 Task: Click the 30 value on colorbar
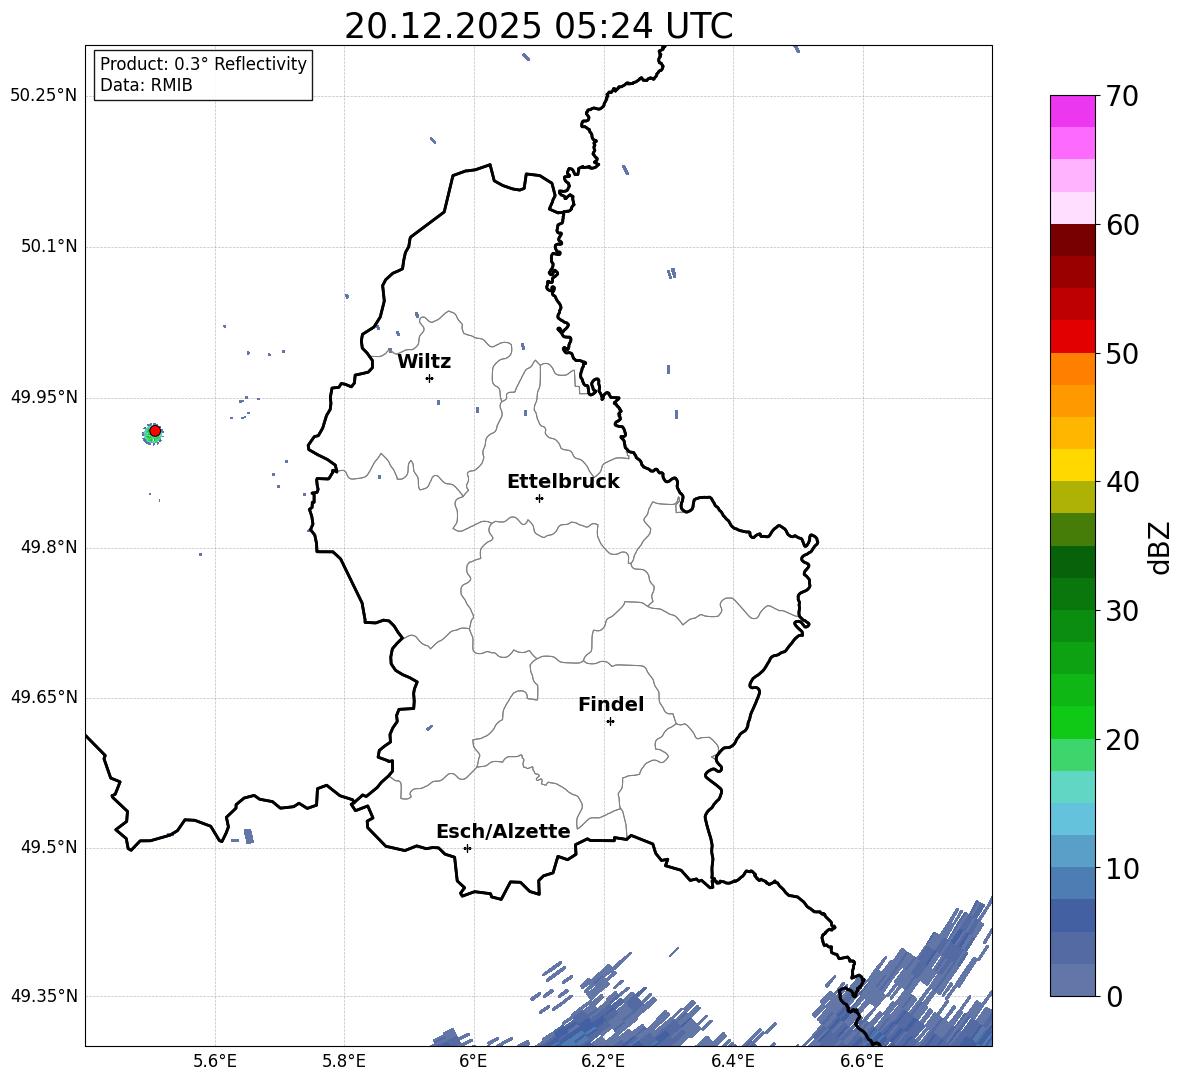click(1122, 611)
